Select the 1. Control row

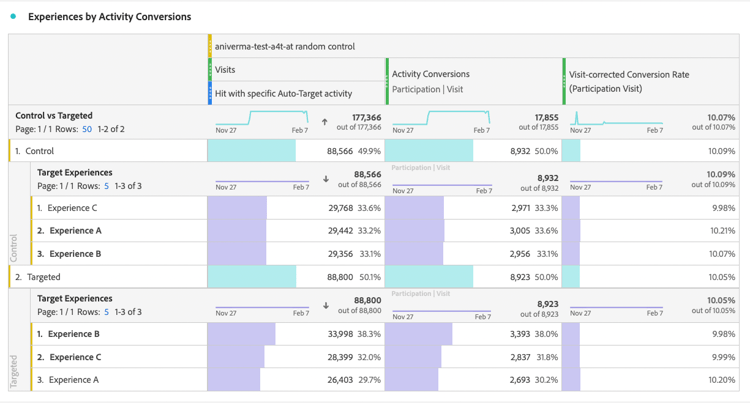tap(40, 151)
